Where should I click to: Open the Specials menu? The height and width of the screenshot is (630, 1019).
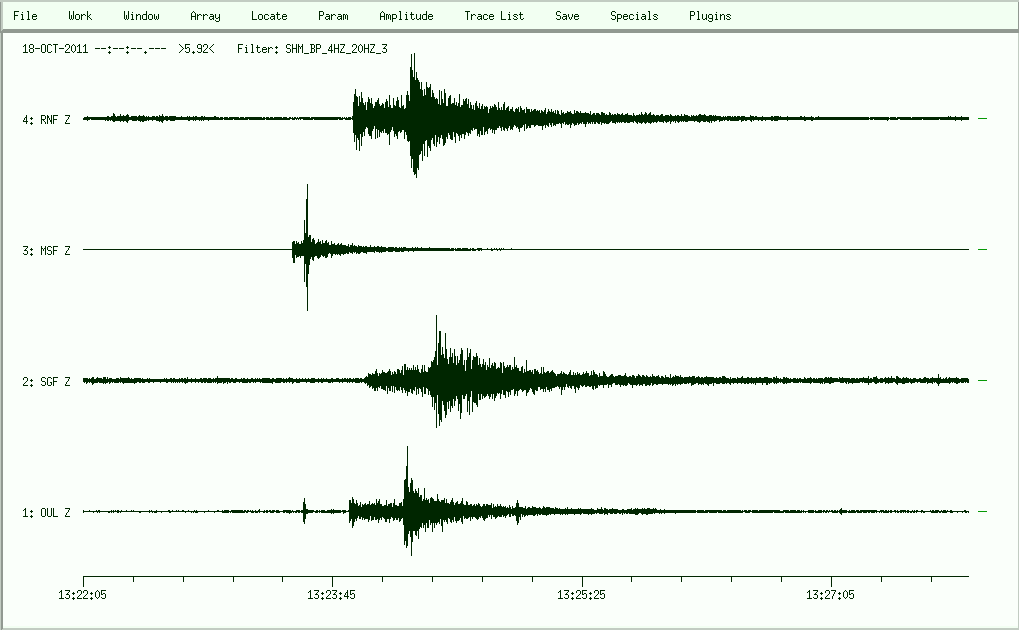pos(634,16)
